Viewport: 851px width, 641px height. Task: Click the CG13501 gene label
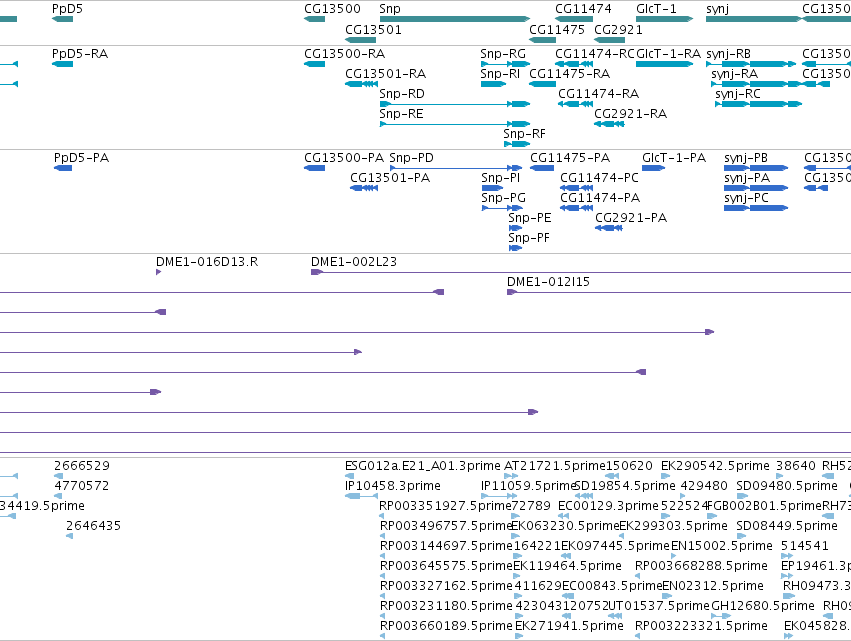[373, 29]
